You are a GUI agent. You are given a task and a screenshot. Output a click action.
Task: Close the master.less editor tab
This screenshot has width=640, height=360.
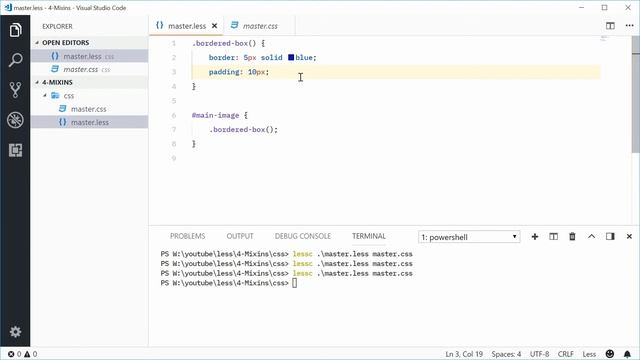point(214,26)
